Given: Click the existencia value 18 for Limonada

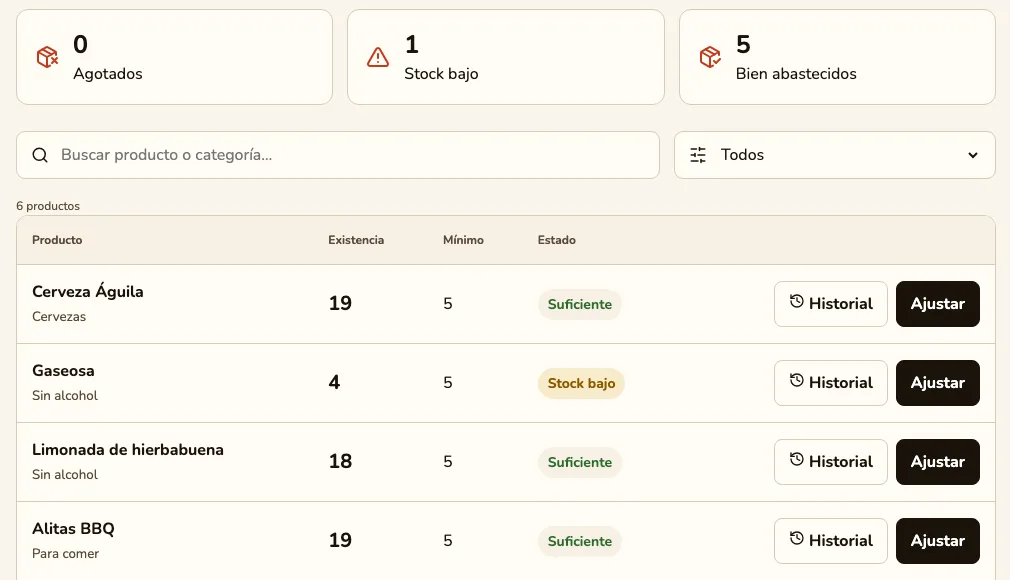Looking at the screenshot, I should tap(340, 461).
